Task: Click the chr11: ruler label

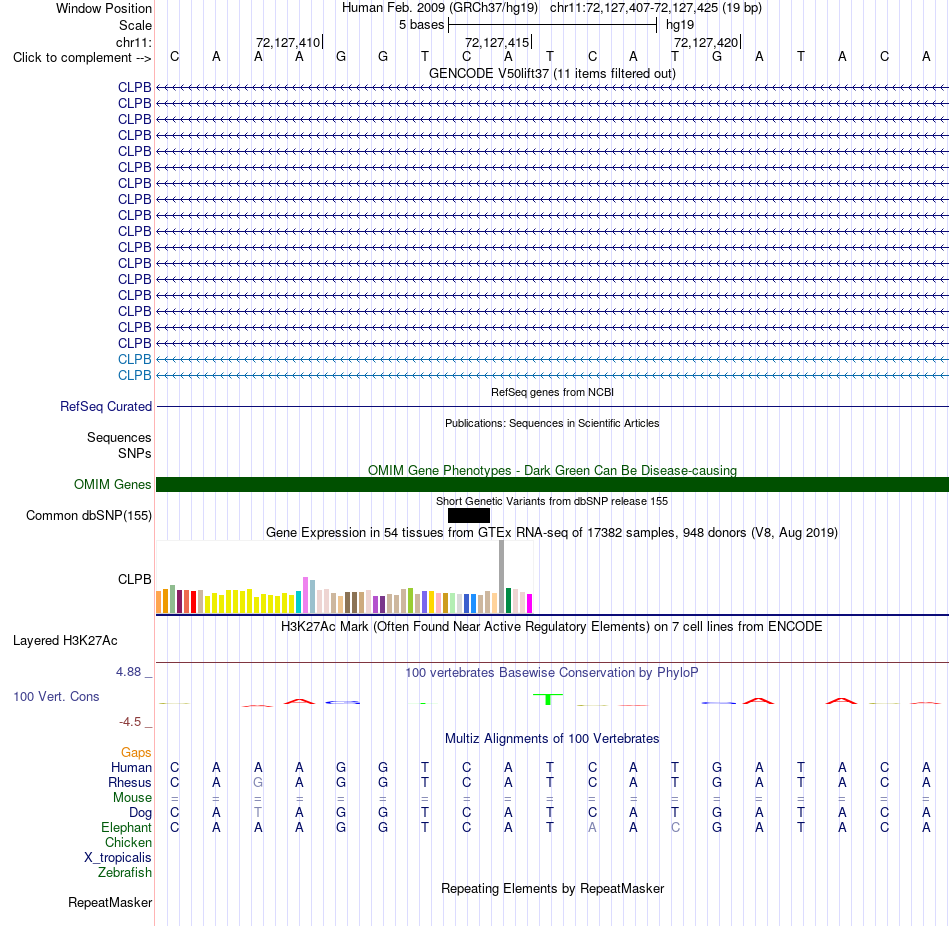Action: [x=133, y=42]
